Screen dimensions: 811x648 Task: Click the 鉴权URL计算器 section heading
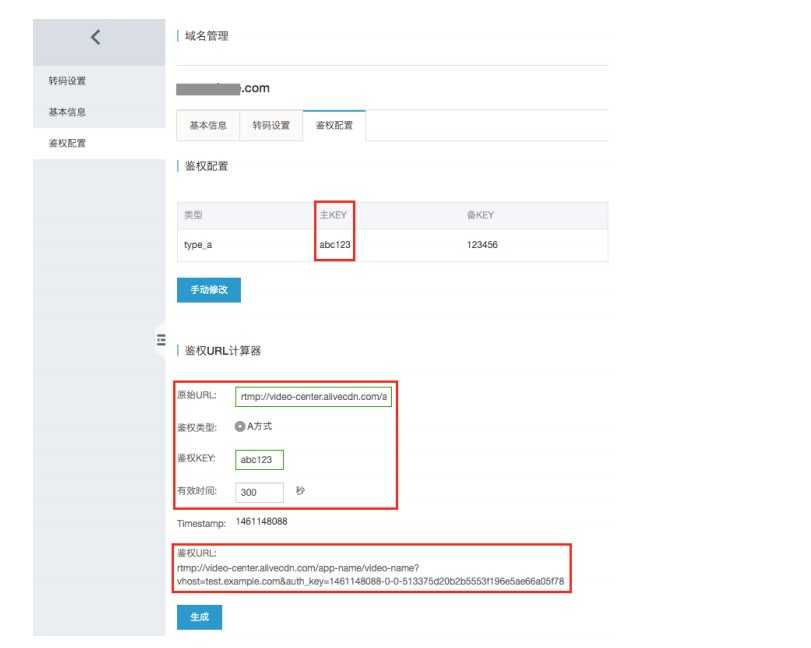(x=222, y=351)
